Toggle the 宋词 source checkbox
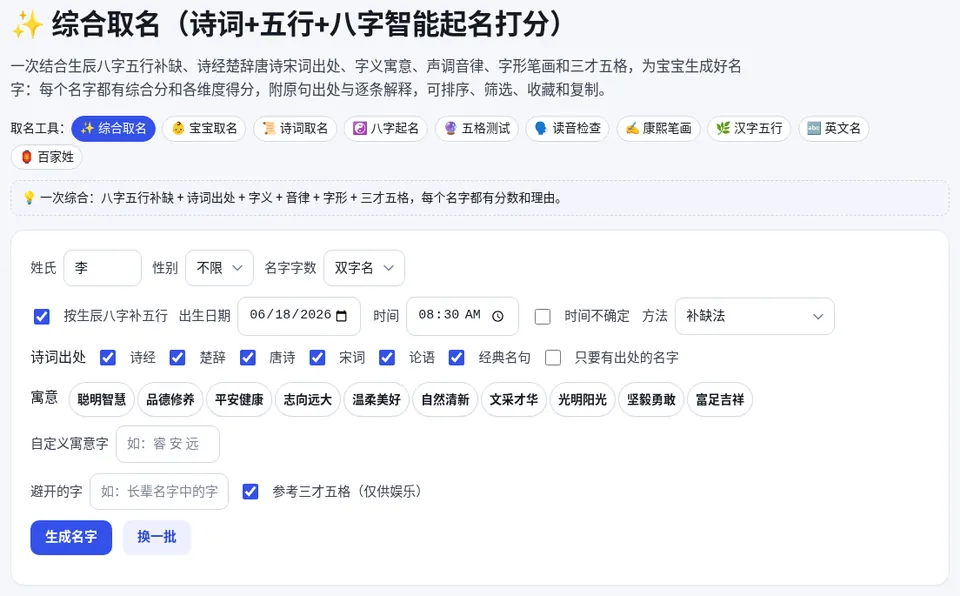 (x=317, y=358)
